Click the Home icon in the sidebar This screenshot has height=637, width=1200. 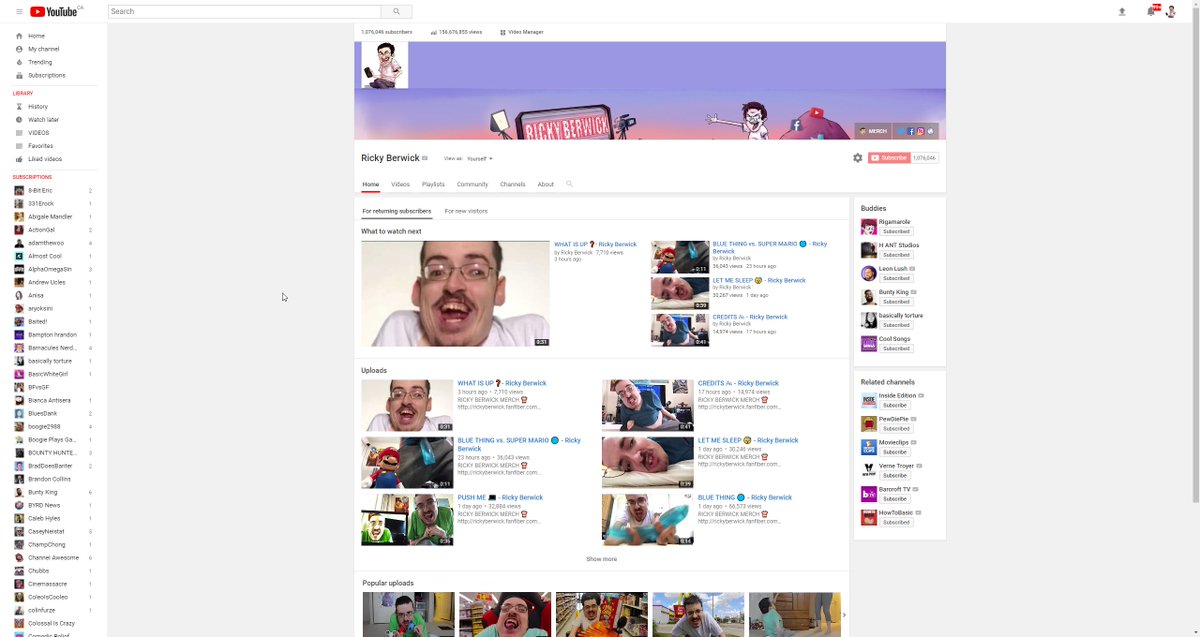coord(19,36)
